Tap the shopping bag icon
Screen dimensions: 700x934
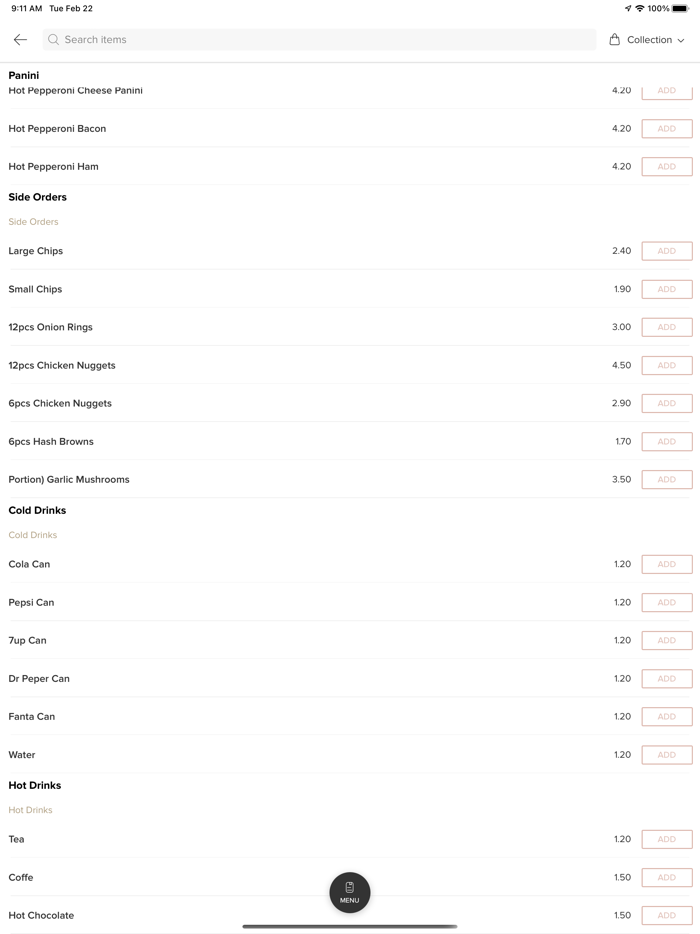pyautogui.click(x=615, y=40)
